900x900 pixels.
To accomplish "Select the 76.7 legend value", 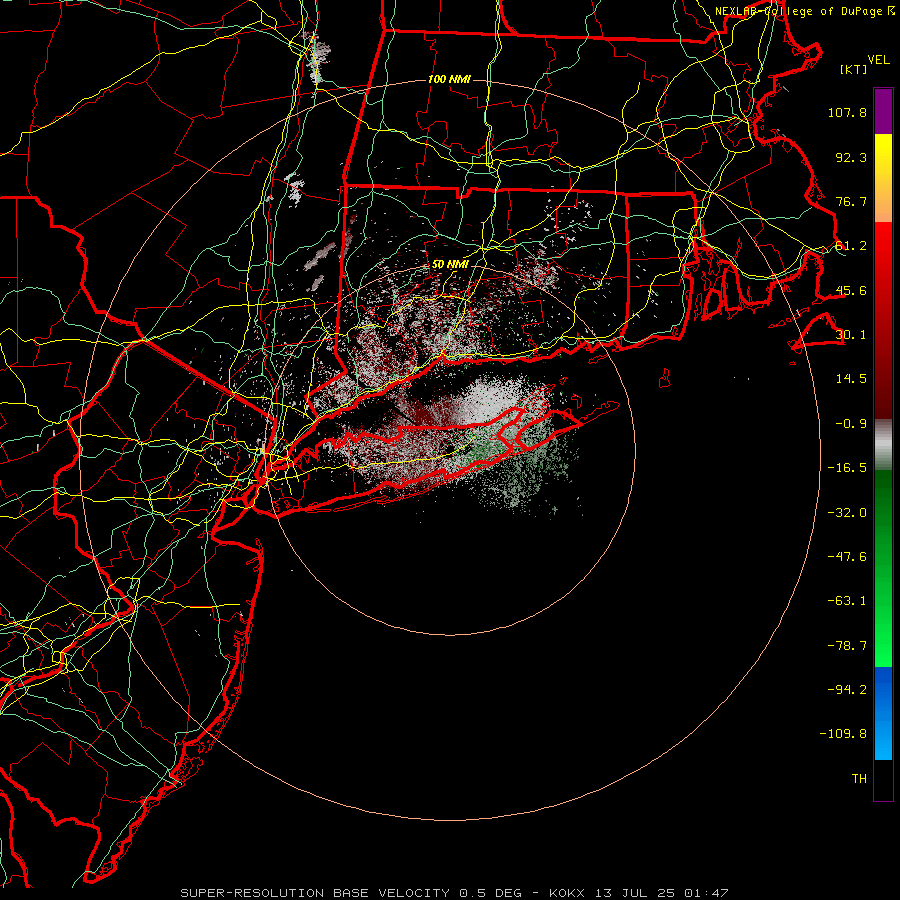I will 851,201.
